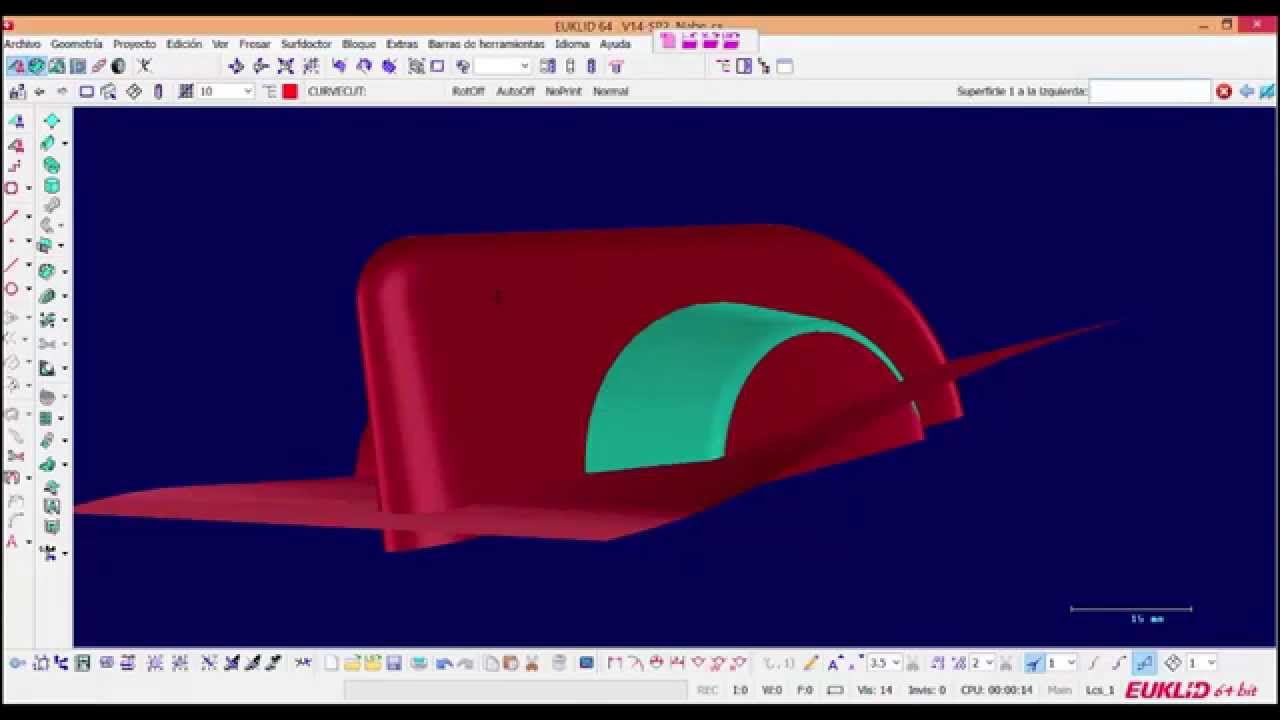Click the RotOff status button

click(x=468, y=91)
